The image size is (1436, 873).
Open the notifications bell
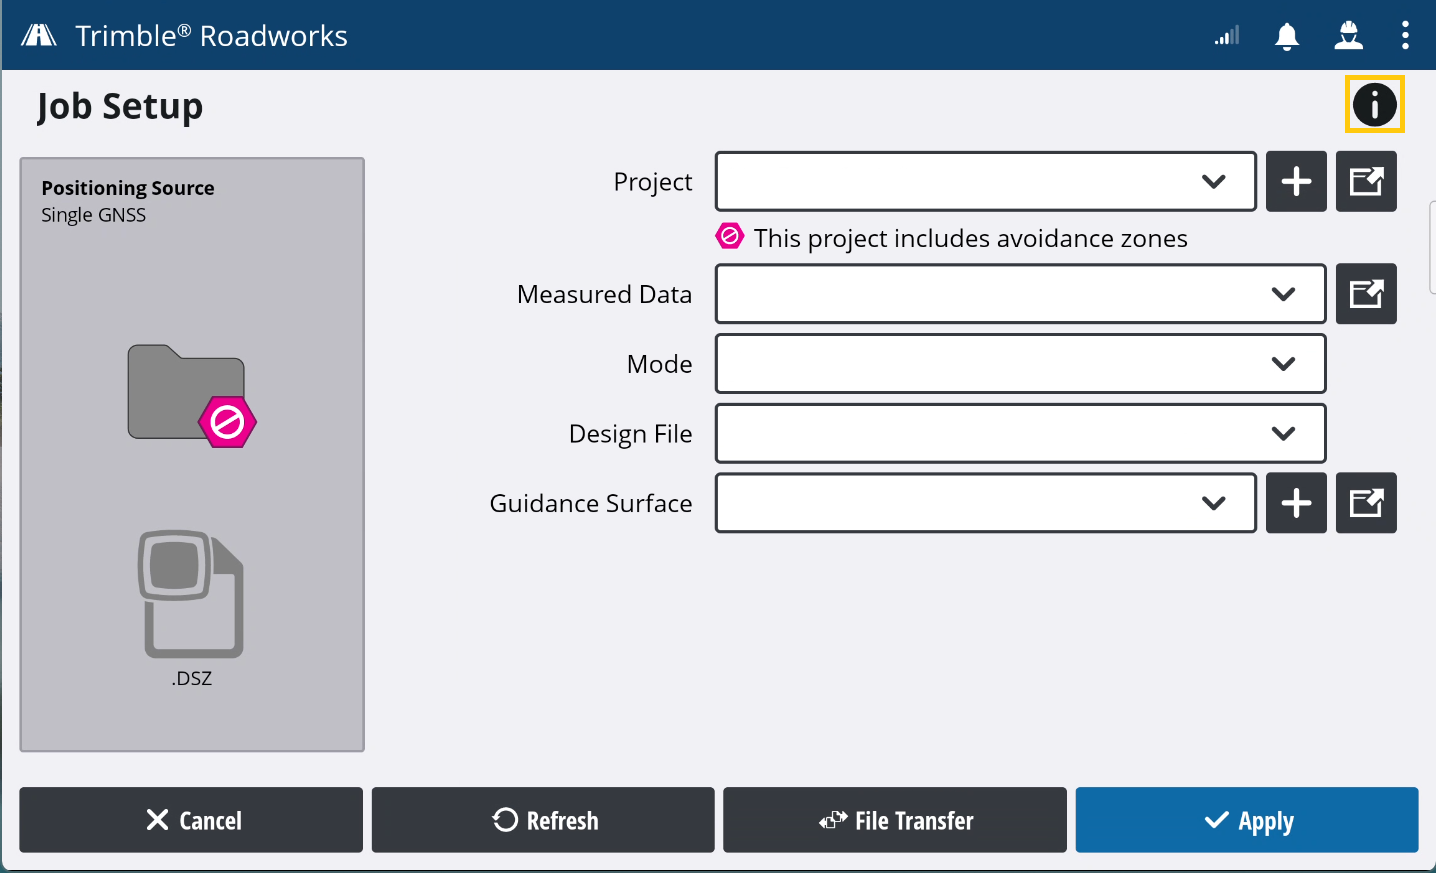coord(1287,36)
